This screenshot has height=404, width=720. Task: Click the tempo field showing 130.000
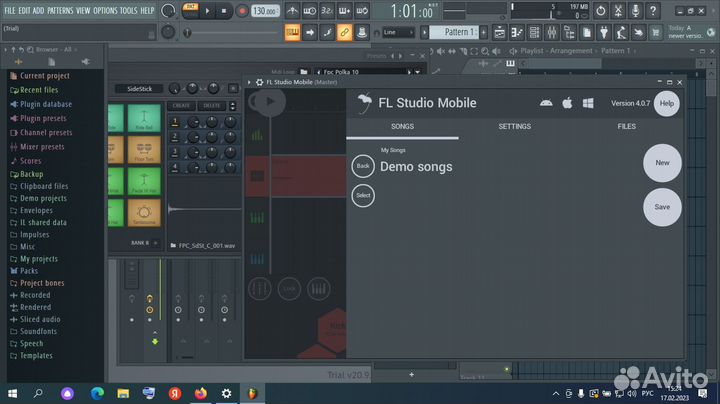(265, 11)
